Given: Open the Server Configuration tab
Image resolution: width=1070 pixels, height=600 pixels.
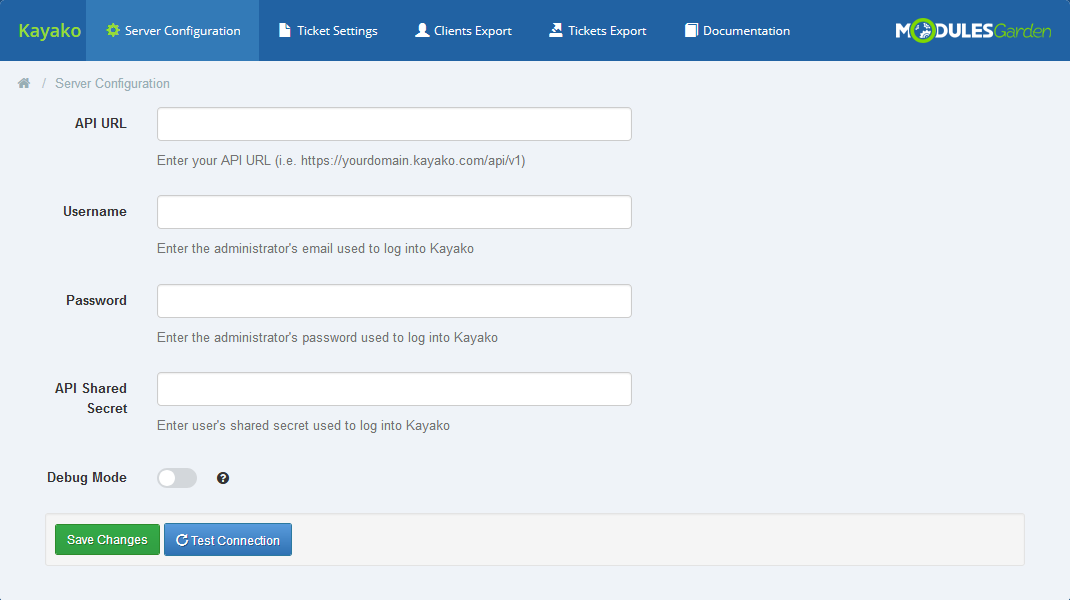Looking at the screenshot, I should (x=173, y=31).
